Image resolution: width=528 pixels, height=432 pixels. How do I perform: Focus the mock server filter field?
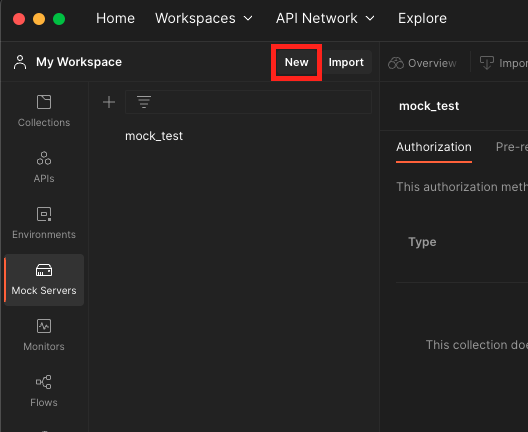pyautogui.click(x=249, y=102)
